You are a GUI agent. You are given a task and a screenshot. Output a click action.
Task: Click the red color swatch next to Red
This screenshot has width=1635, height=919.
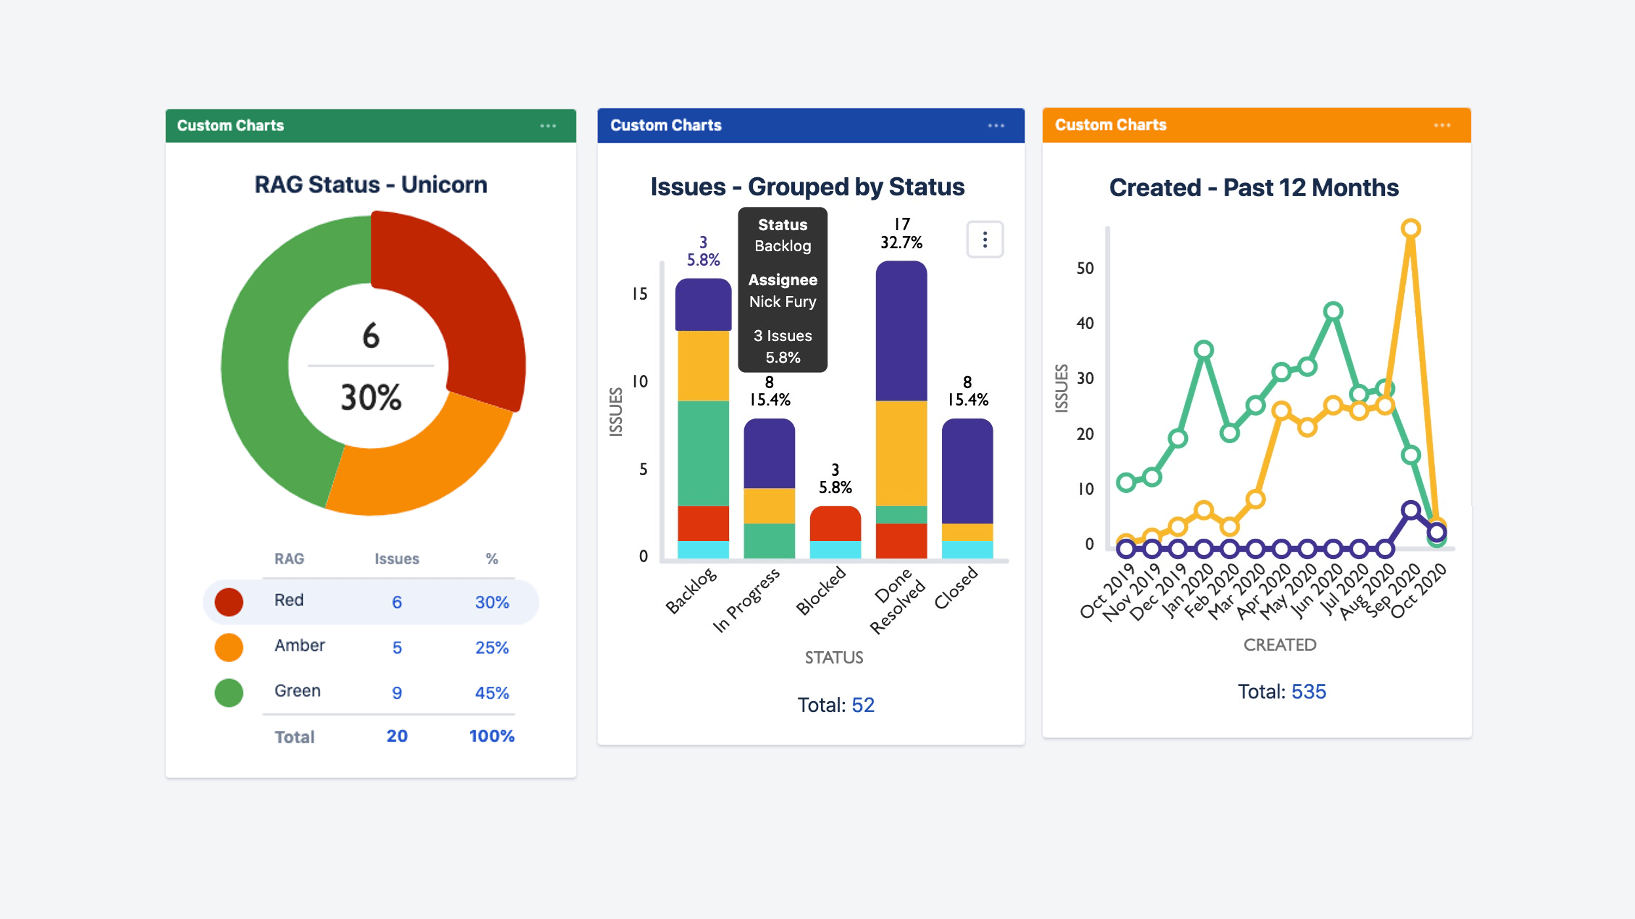[229, 601]
